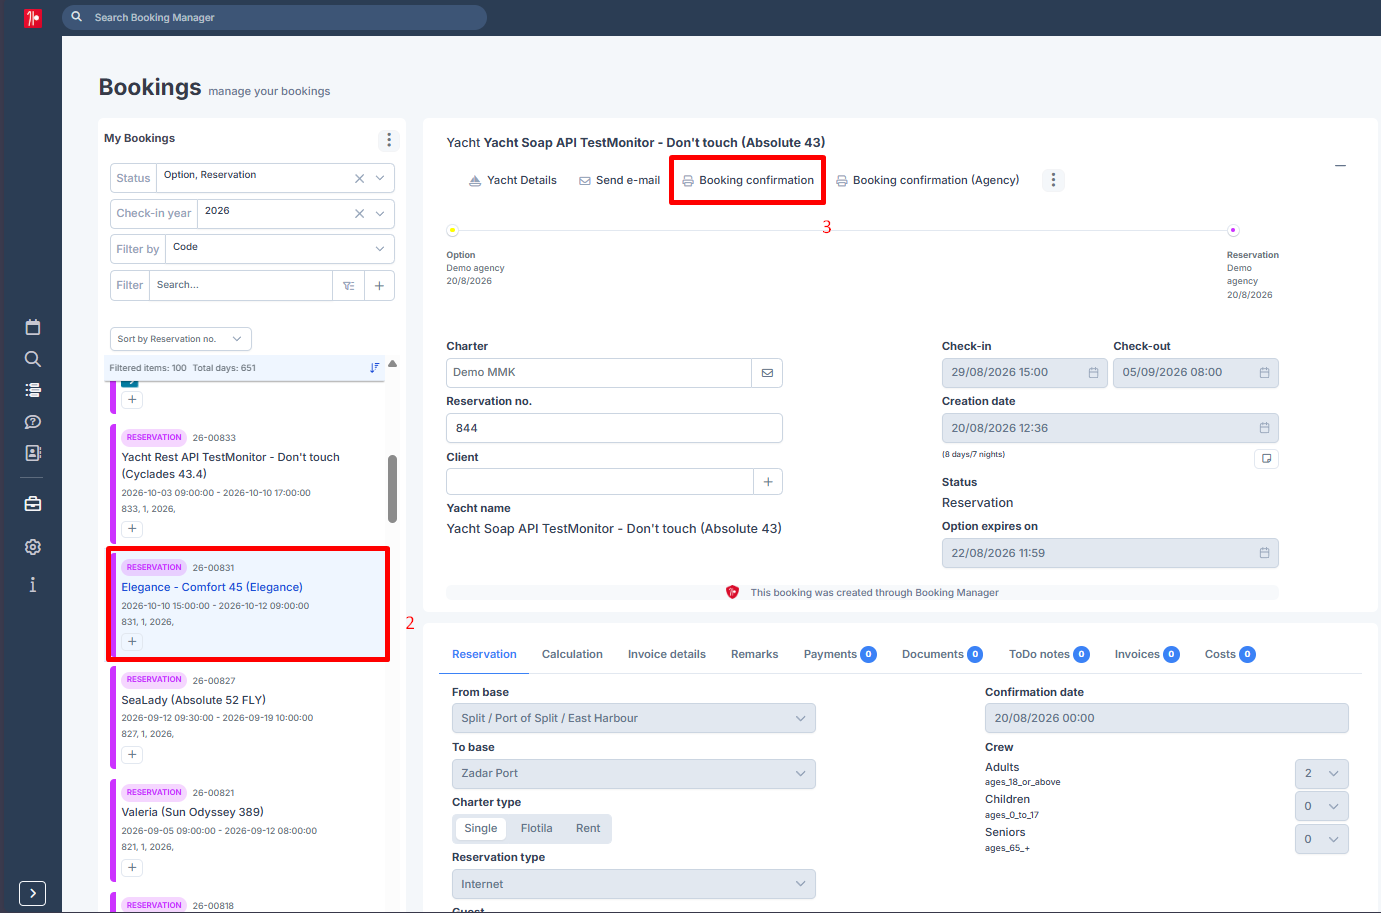
Task: Open the Adults count dropdown
Action: tap(1321, 774)
